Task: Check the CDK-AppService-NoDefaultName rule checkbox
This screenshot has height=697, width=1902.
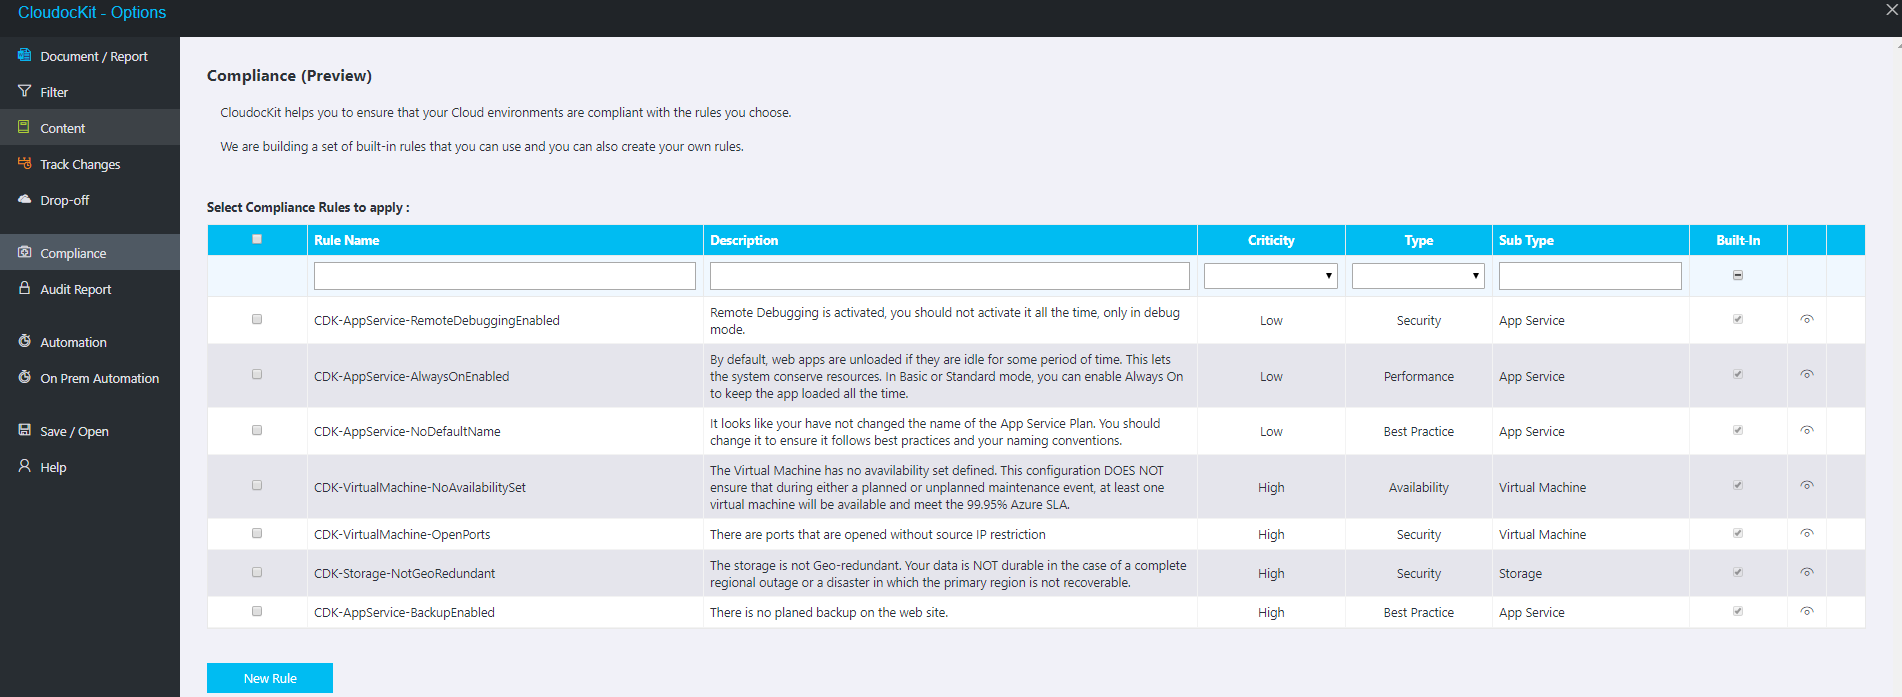Action: 257,430
